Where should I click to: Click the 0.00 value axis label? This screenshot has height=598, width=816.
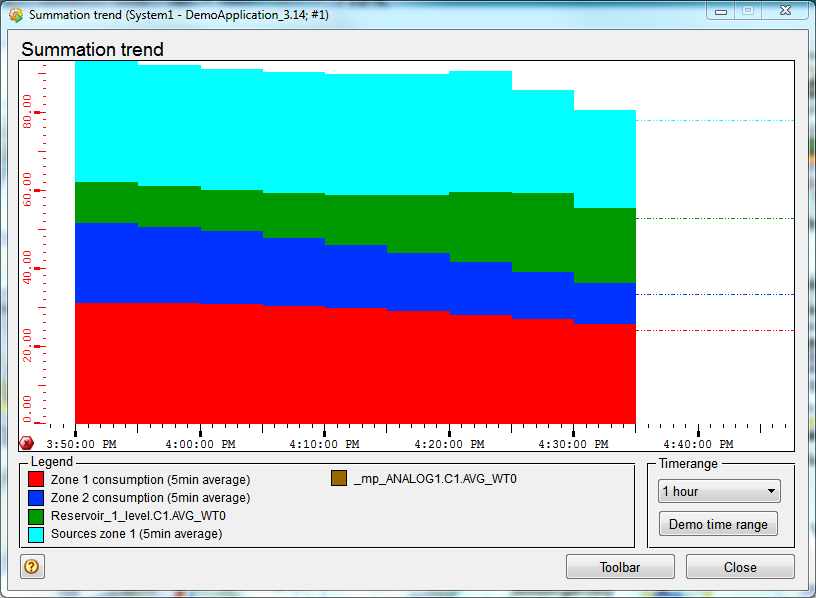[27, 410]
